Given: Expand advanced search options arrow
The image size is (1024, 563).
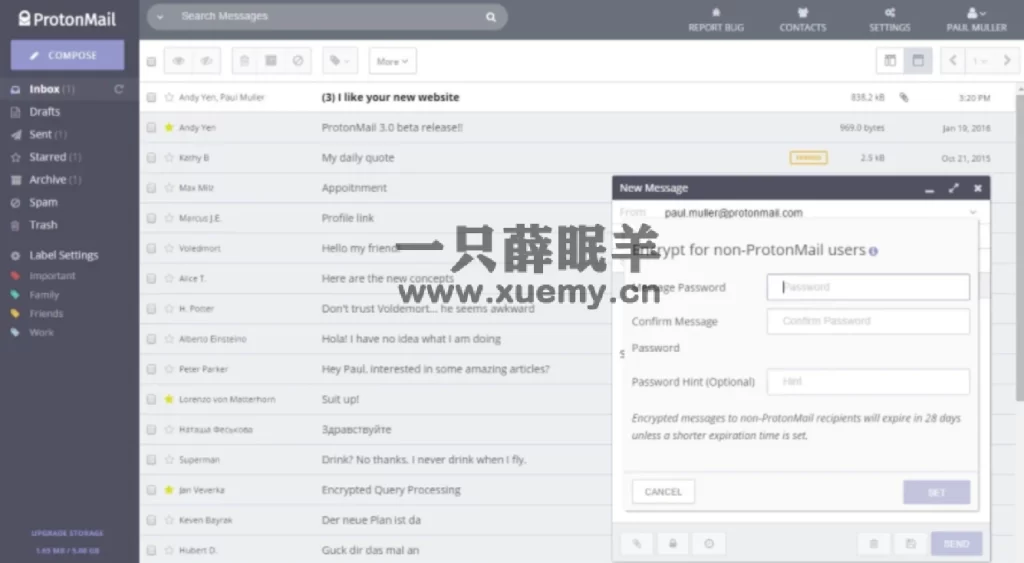Looking at the screenshot, I should 160,17.
